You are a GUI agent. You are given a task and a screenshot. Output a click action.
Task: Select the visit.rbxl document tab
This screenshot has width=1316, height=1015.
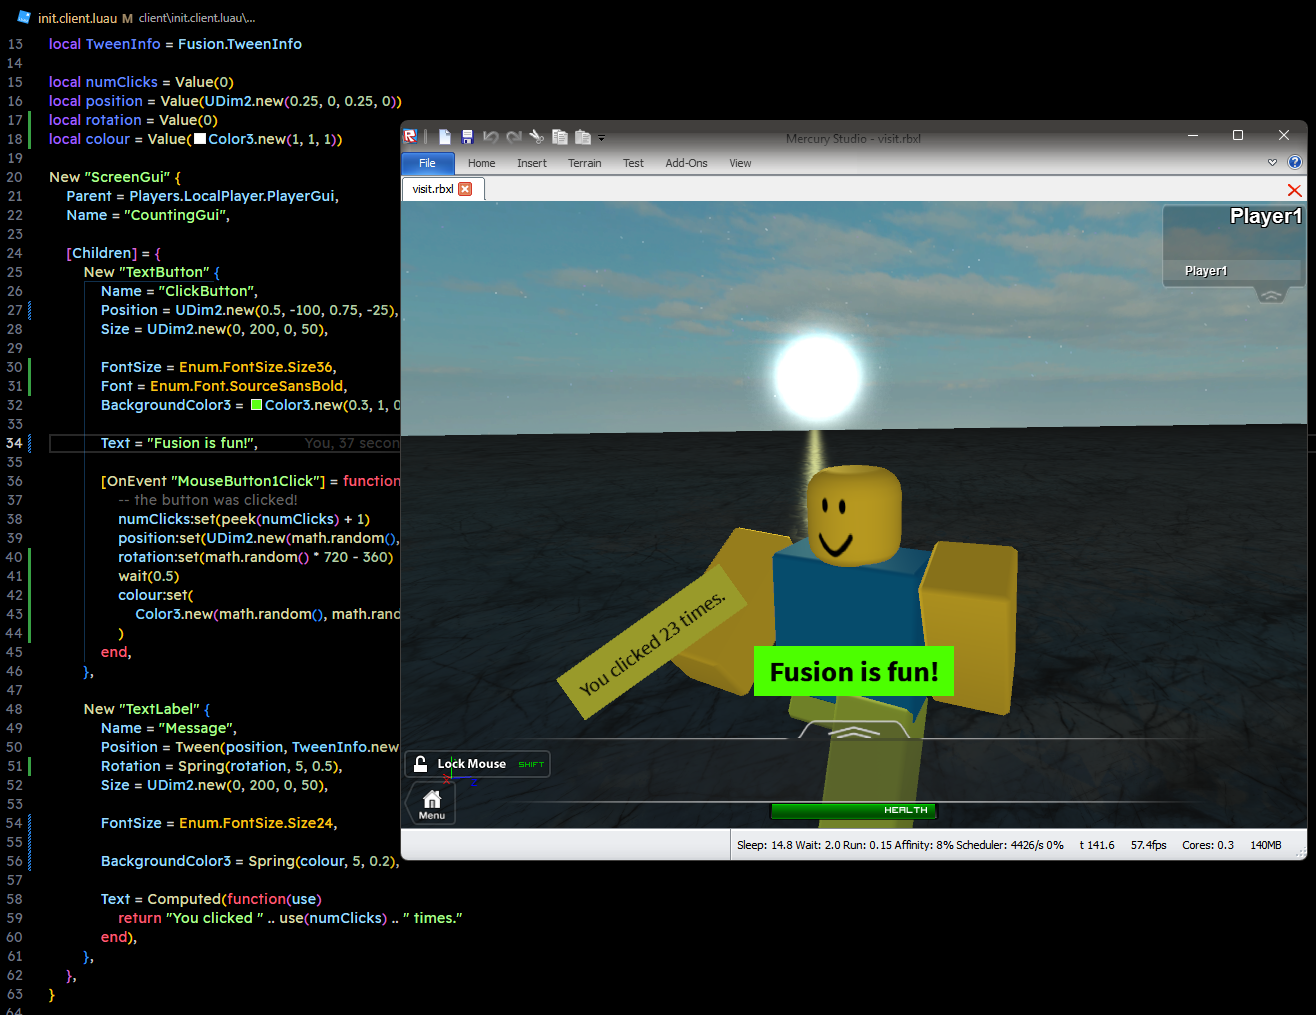433,189
